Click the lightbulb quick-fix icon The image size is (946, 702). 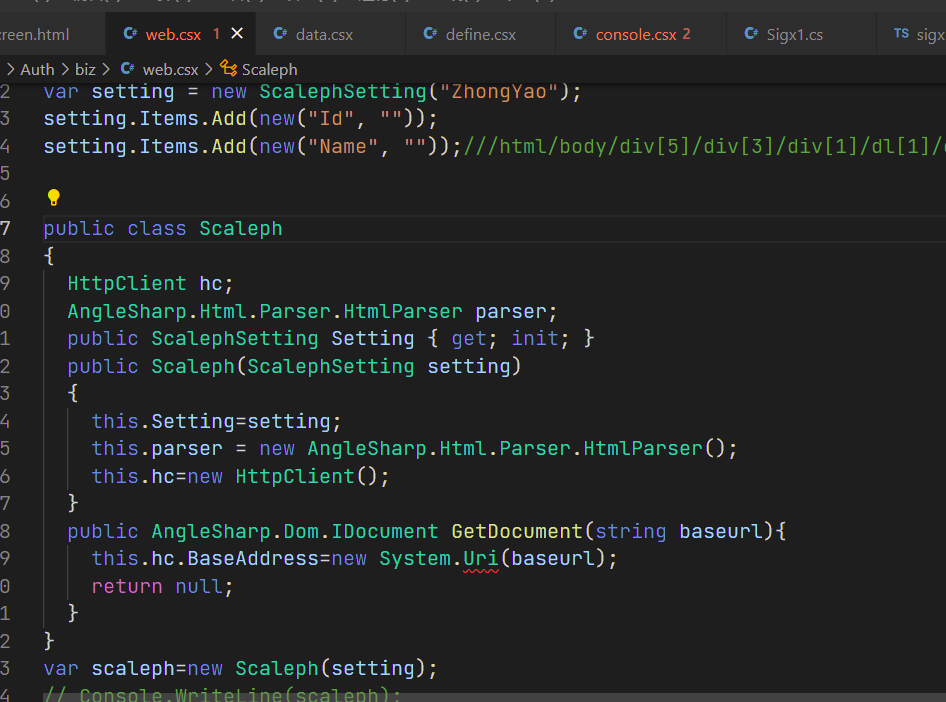[x=54, y=197]
